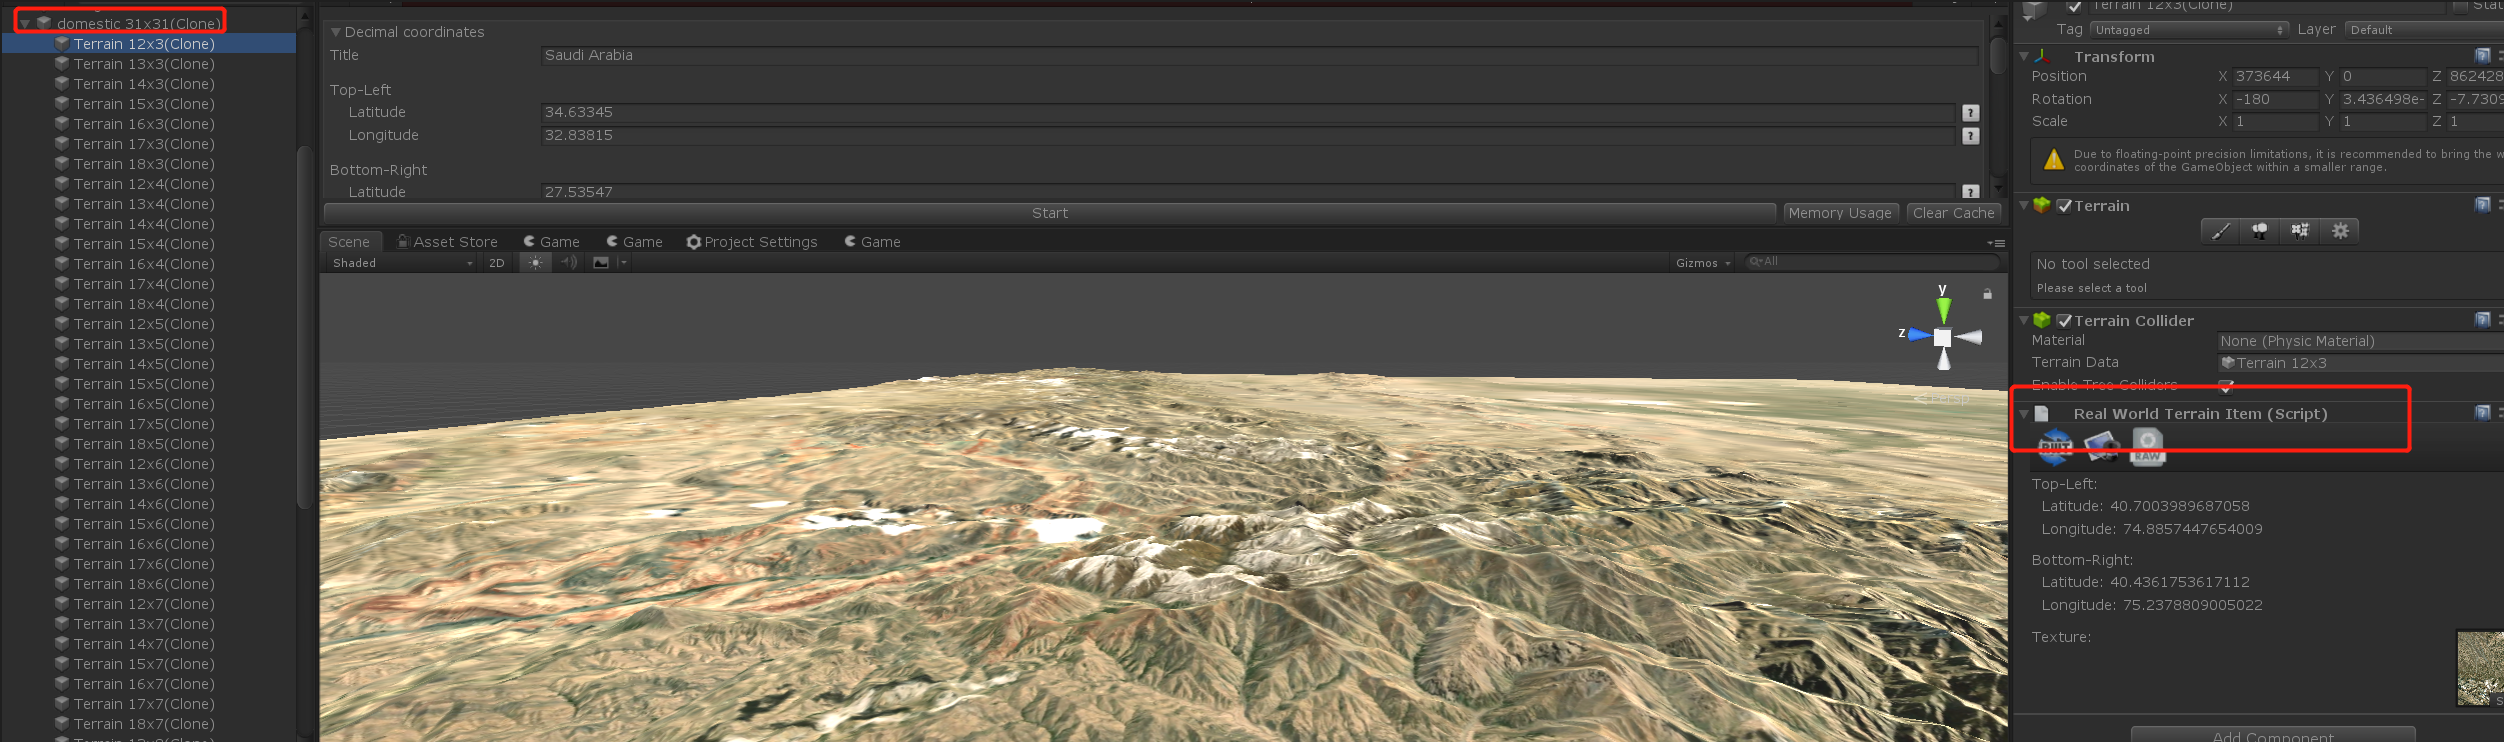
Task: Toggle scene audio speaker icon
Action: tap(569, 263)
